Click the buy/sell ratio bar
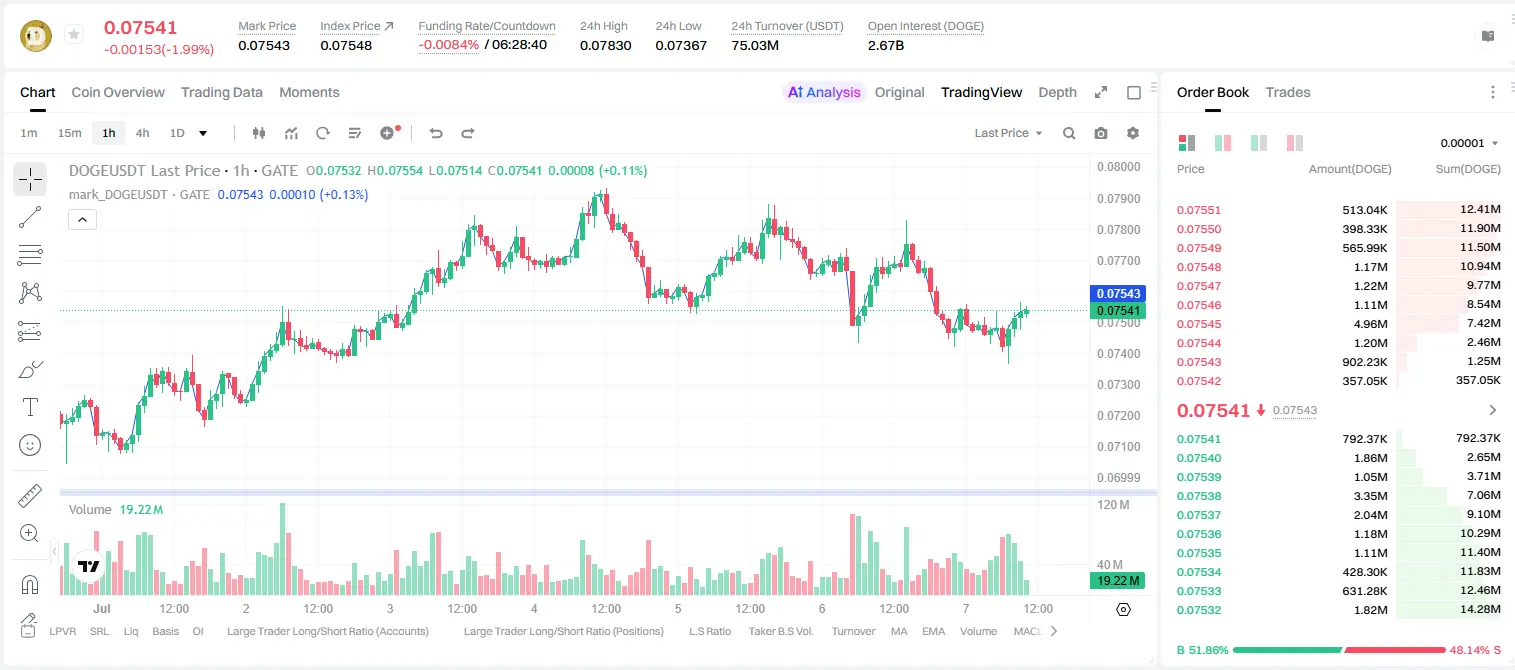 point(1339,649)
